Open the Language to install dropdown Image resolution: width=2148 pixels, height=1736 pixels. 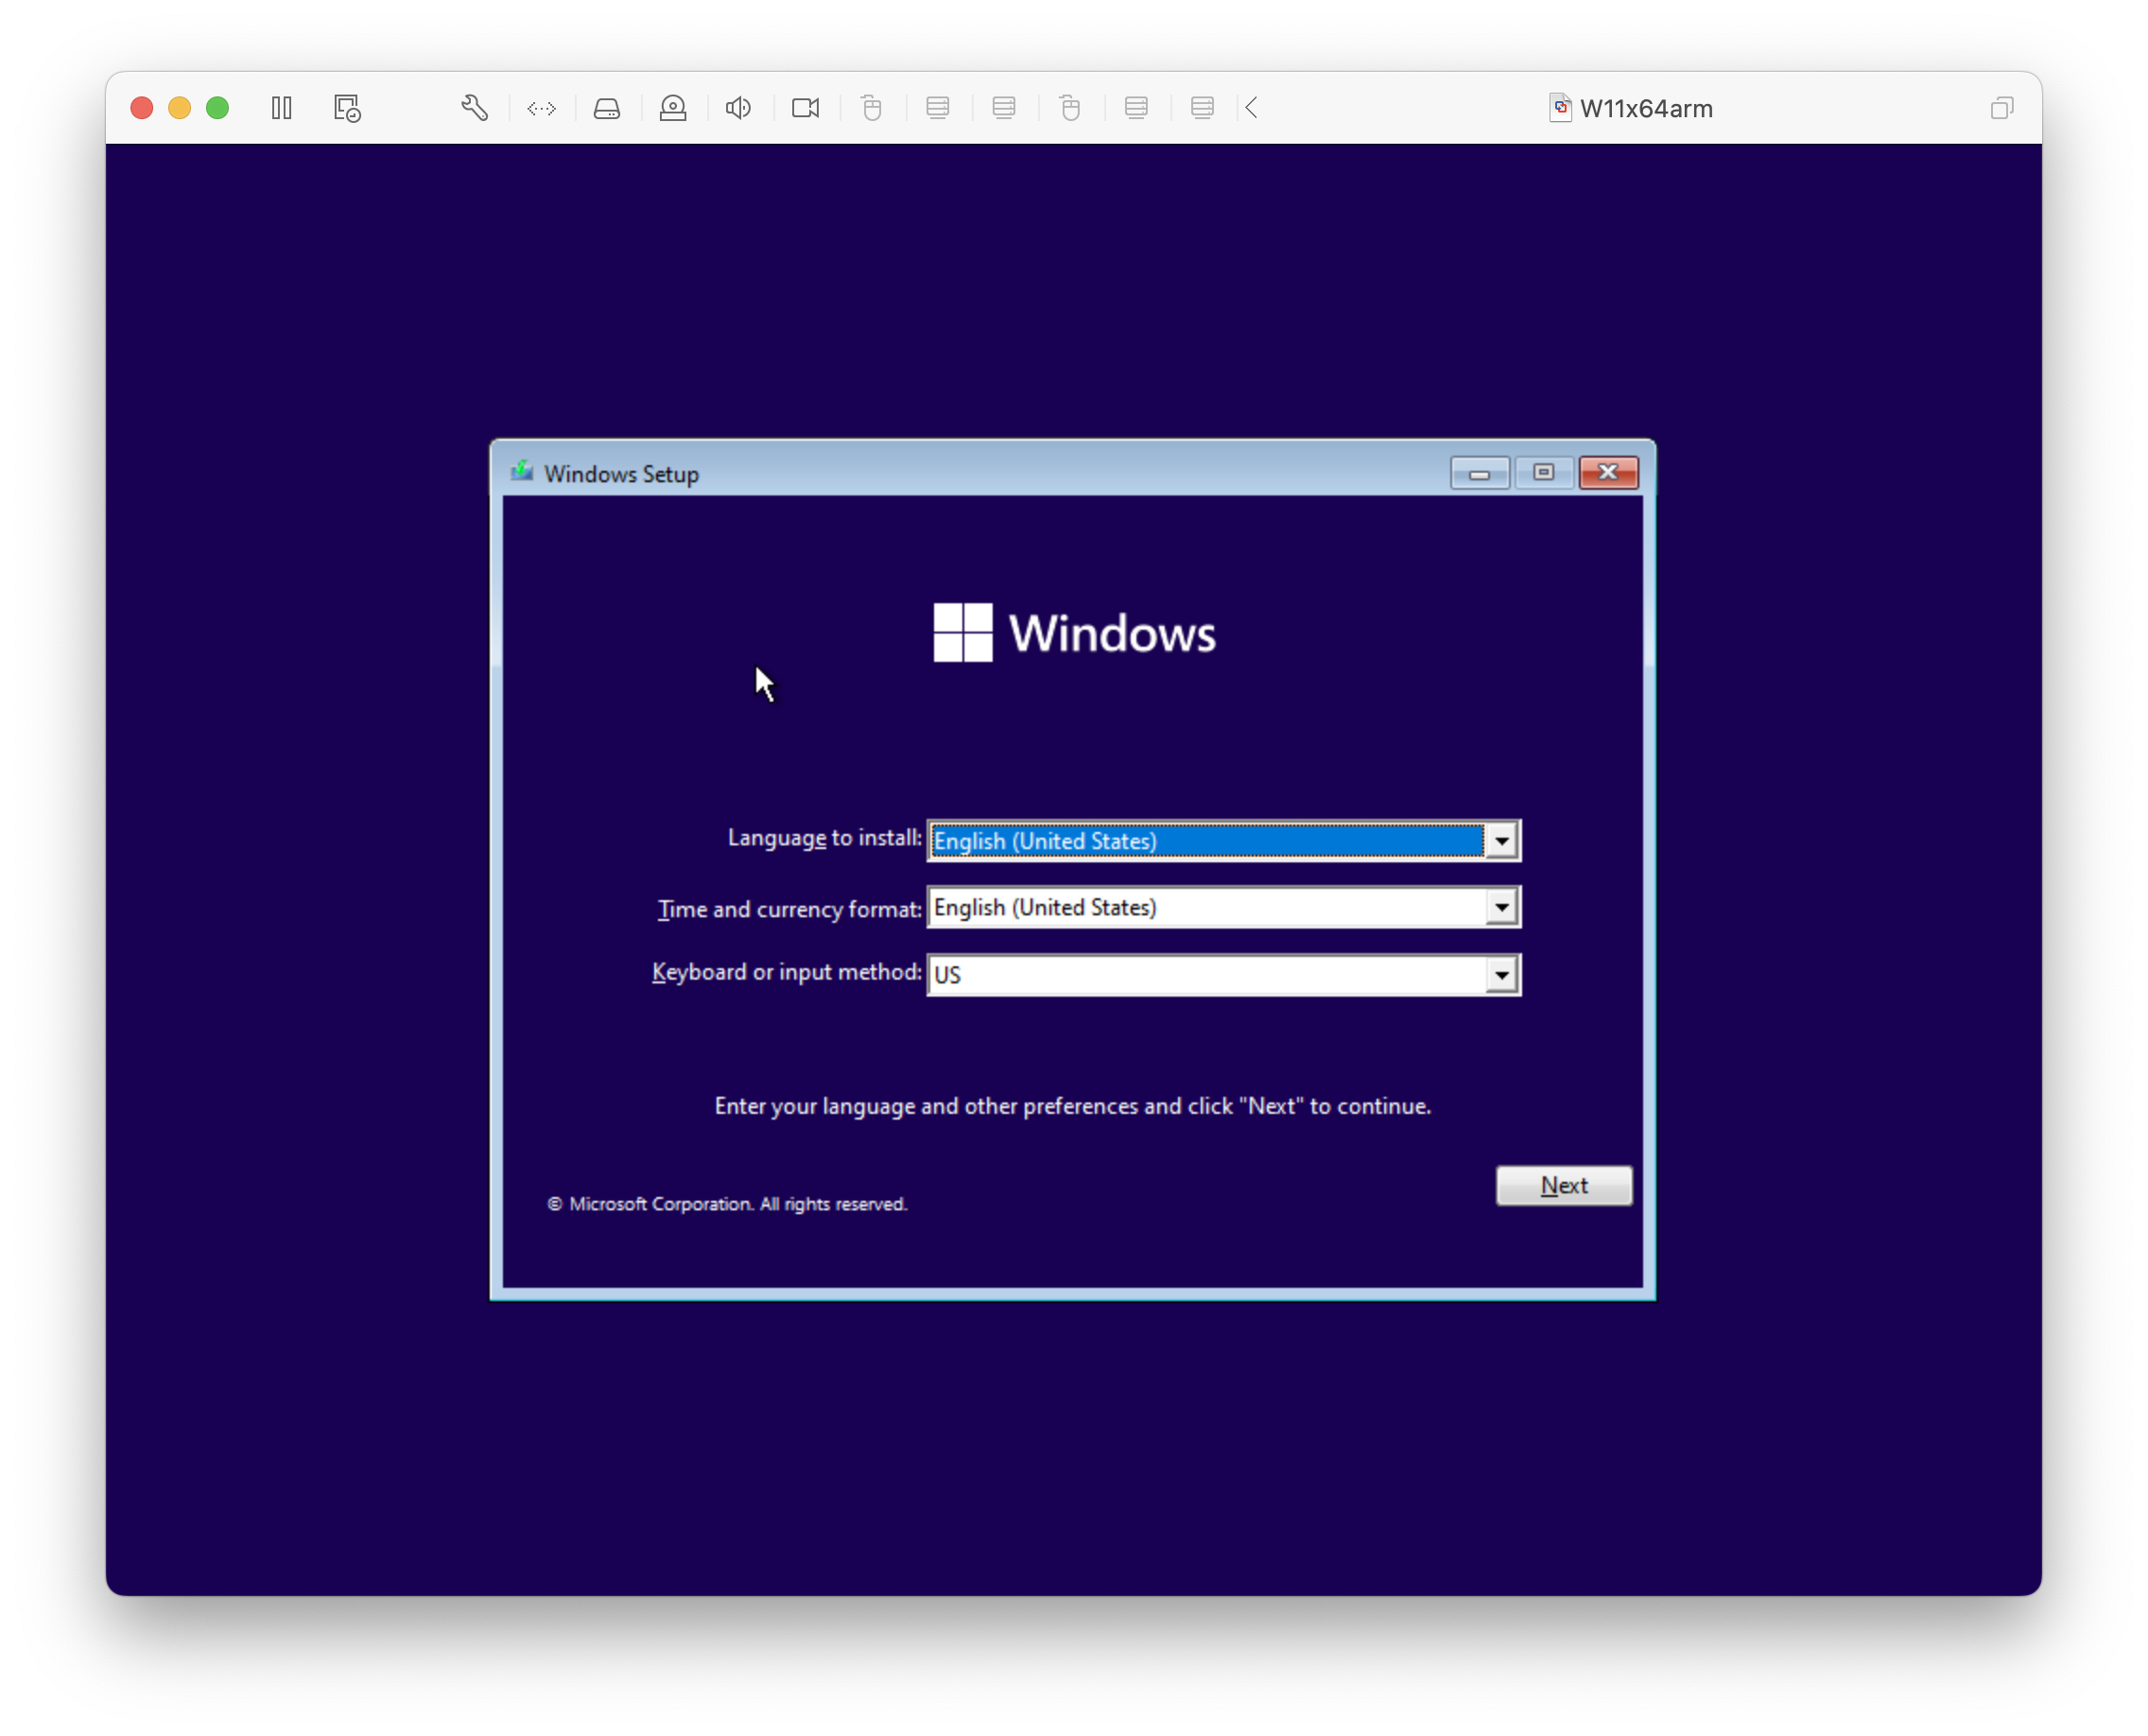point(1501,841)
